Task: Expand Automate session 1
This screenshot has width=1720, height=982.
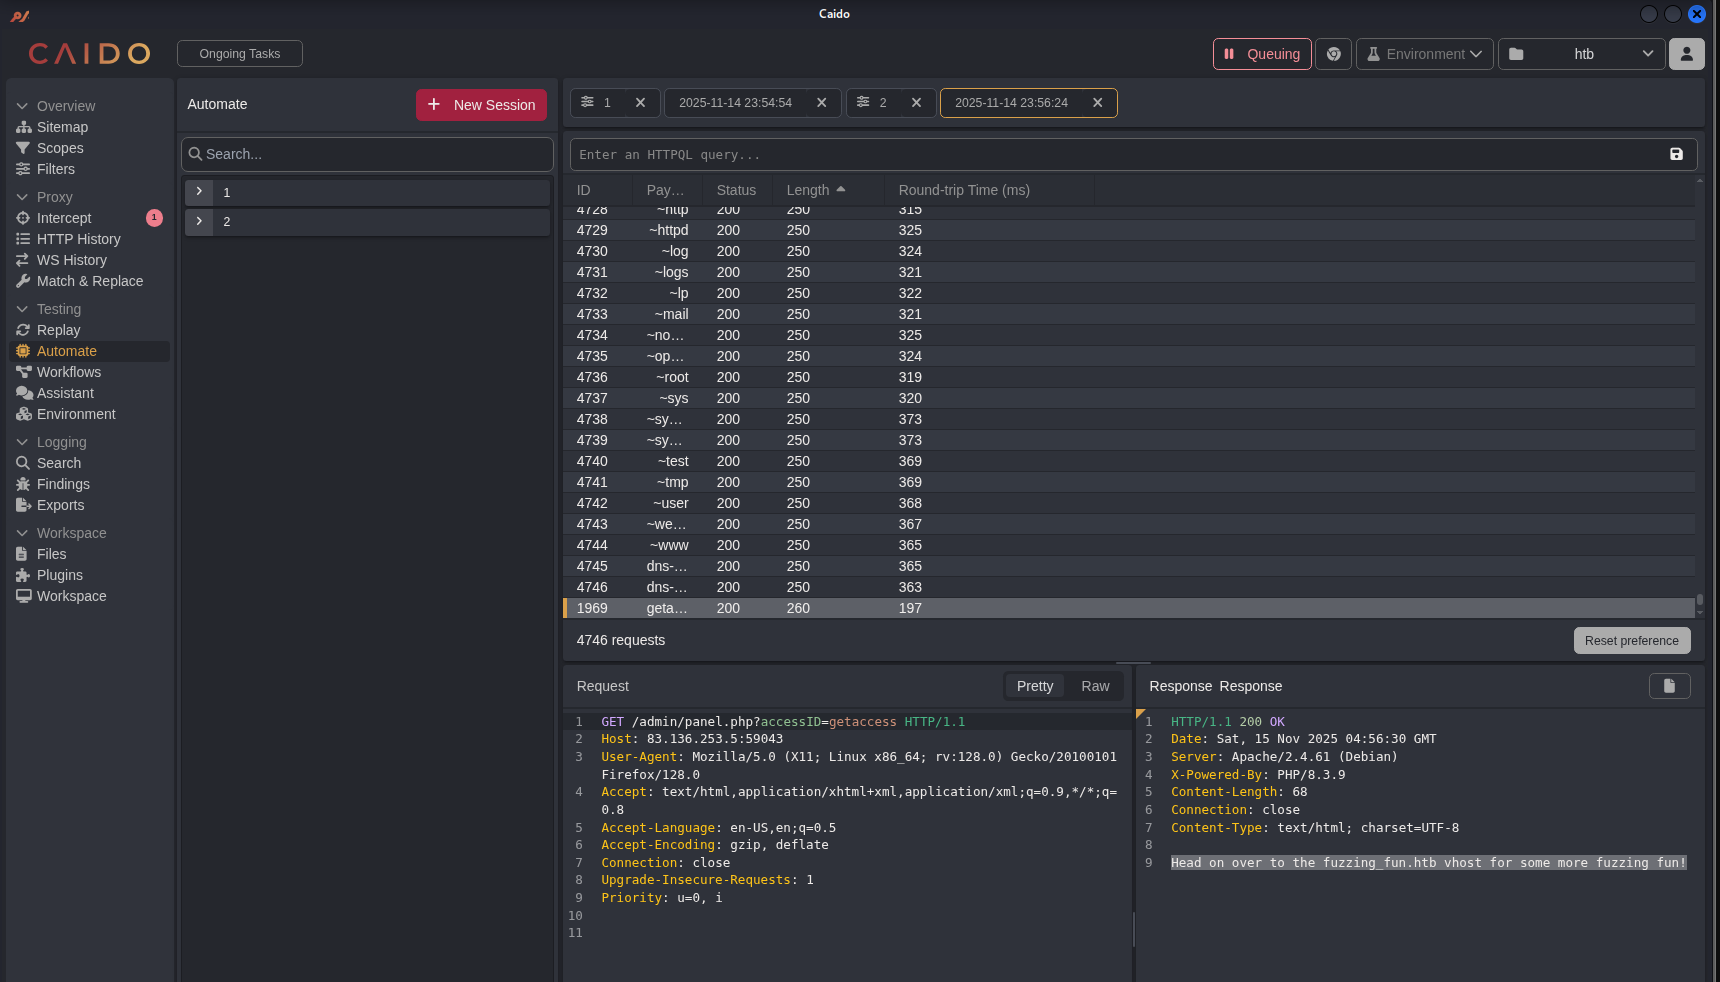Action: pyautogui.click(x=199, y=192)
